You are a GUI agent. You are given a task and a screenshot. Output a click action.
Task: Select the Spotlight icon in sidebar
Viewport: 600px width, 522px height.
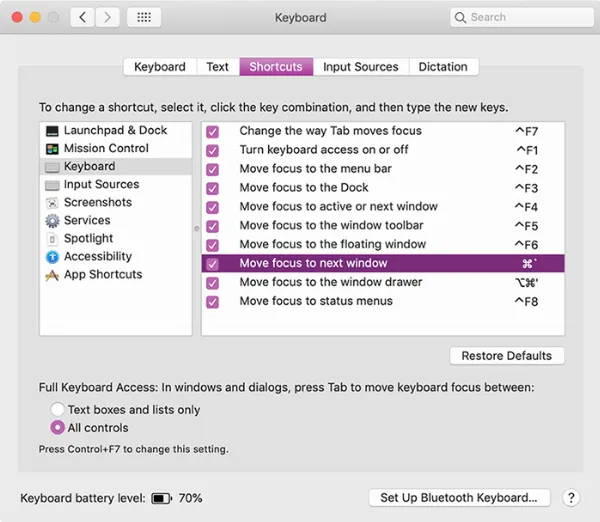53,239
